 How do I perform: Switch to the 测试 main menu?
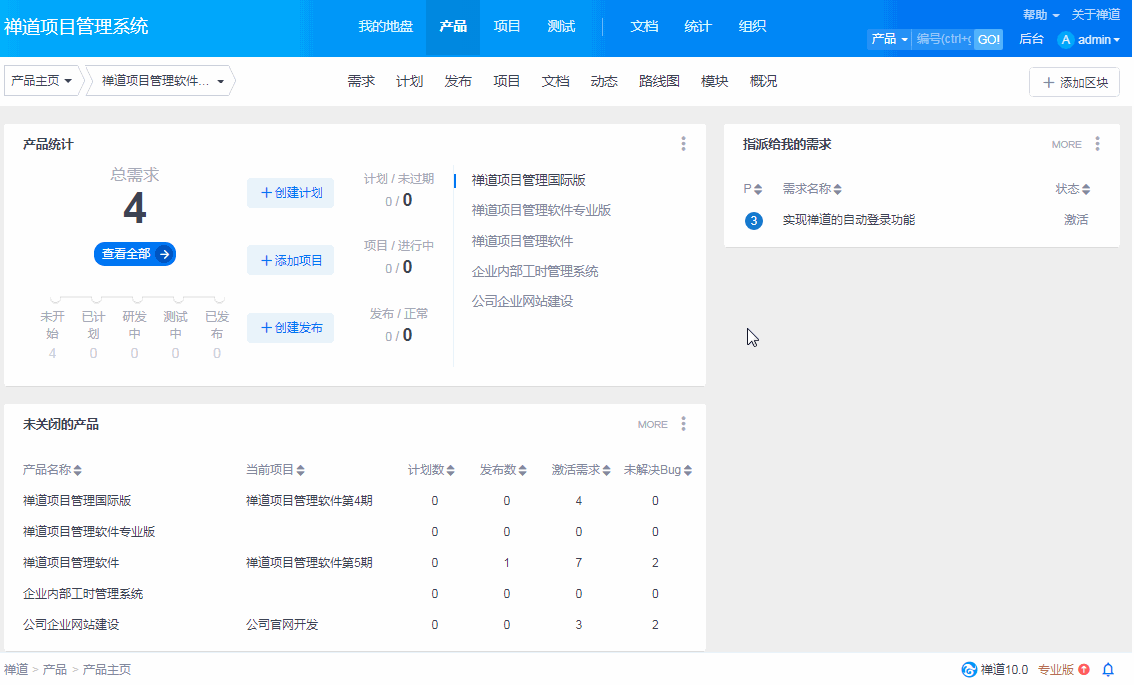(561, 27)
